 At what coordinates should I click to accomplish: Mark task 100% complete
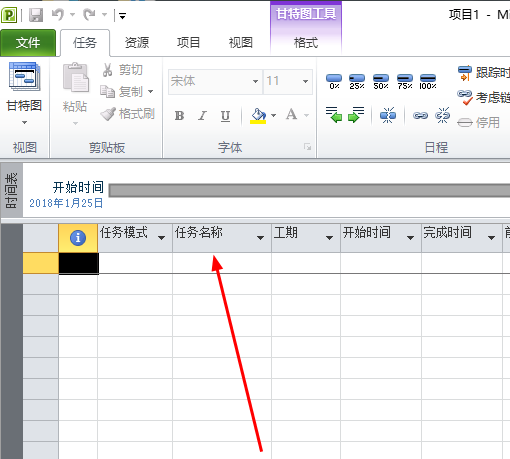click(428, 82)
